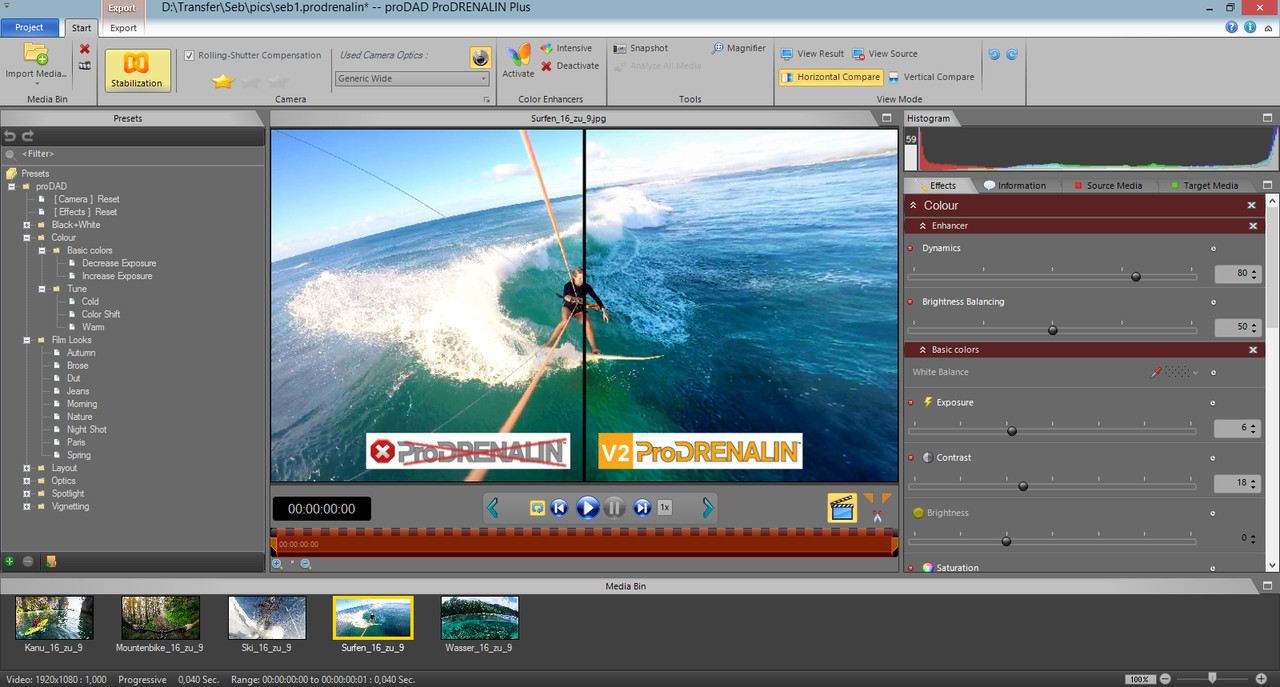Click the 1x playback speed button
1280x687 pixels.
(x=665, y=508)
